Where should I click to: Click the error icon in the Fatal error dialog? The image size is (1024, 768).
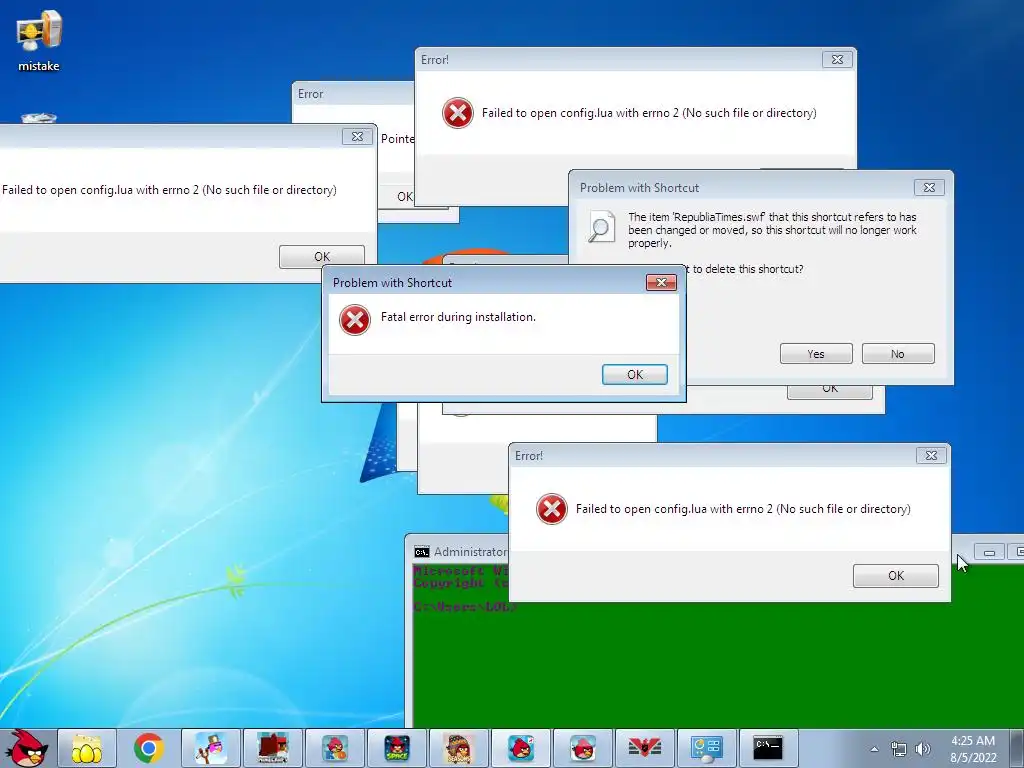click(355, 320)
